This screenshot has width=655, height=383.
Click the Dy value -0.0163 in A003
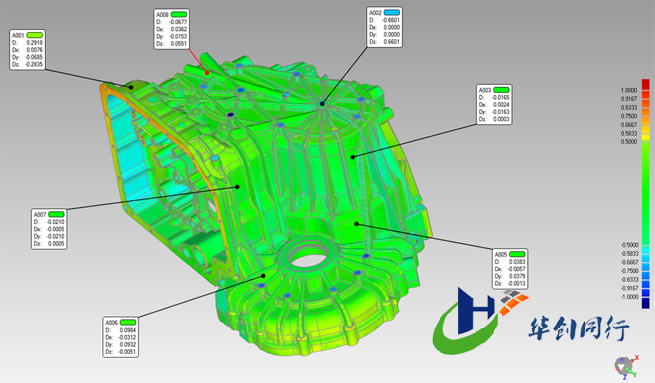click(500, 112)
